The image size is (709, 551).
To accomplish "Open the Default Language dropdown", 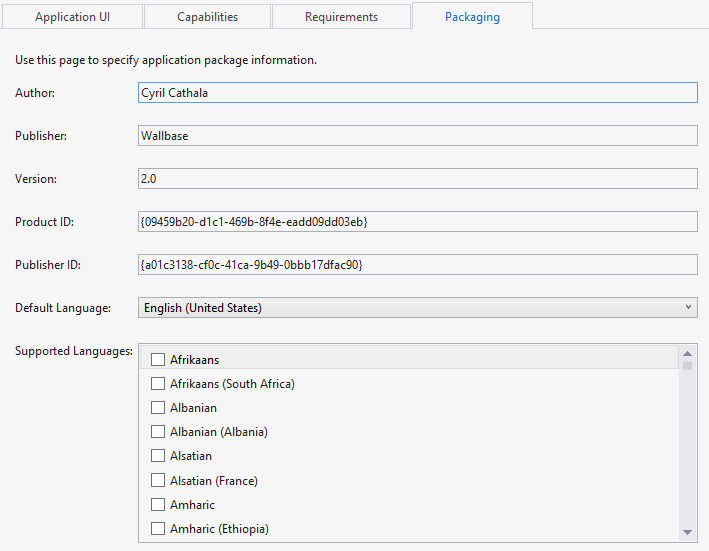I will click(417, 308).
